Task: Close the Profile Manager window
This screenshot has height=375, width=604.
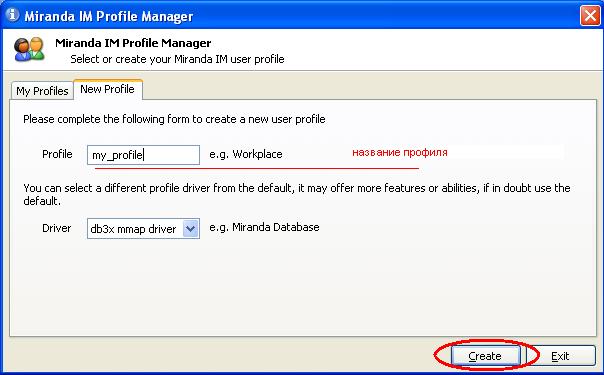Action: pyautogui.click(x=590, y=16)
